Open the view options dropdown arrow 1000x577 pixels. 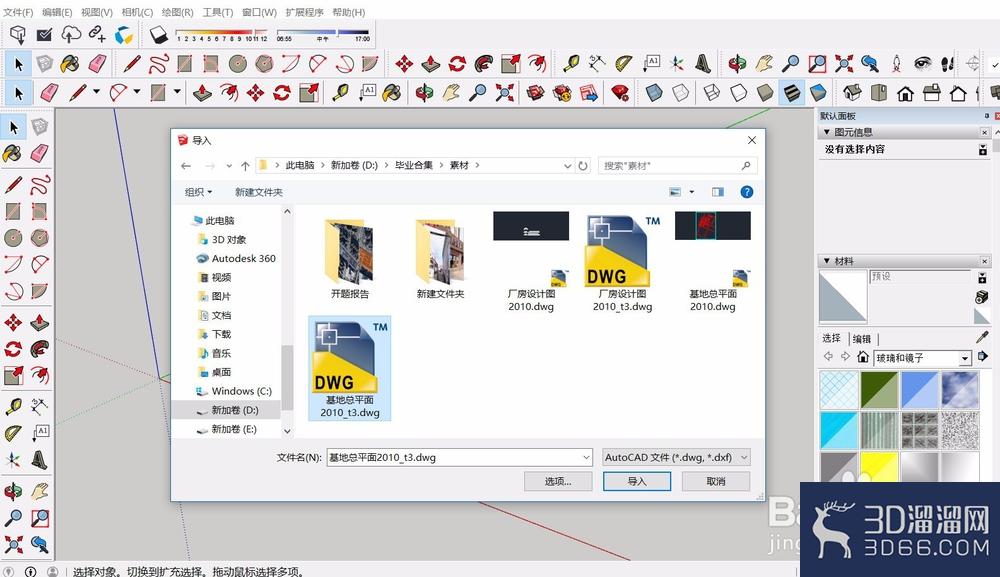(x=691, y=192)
